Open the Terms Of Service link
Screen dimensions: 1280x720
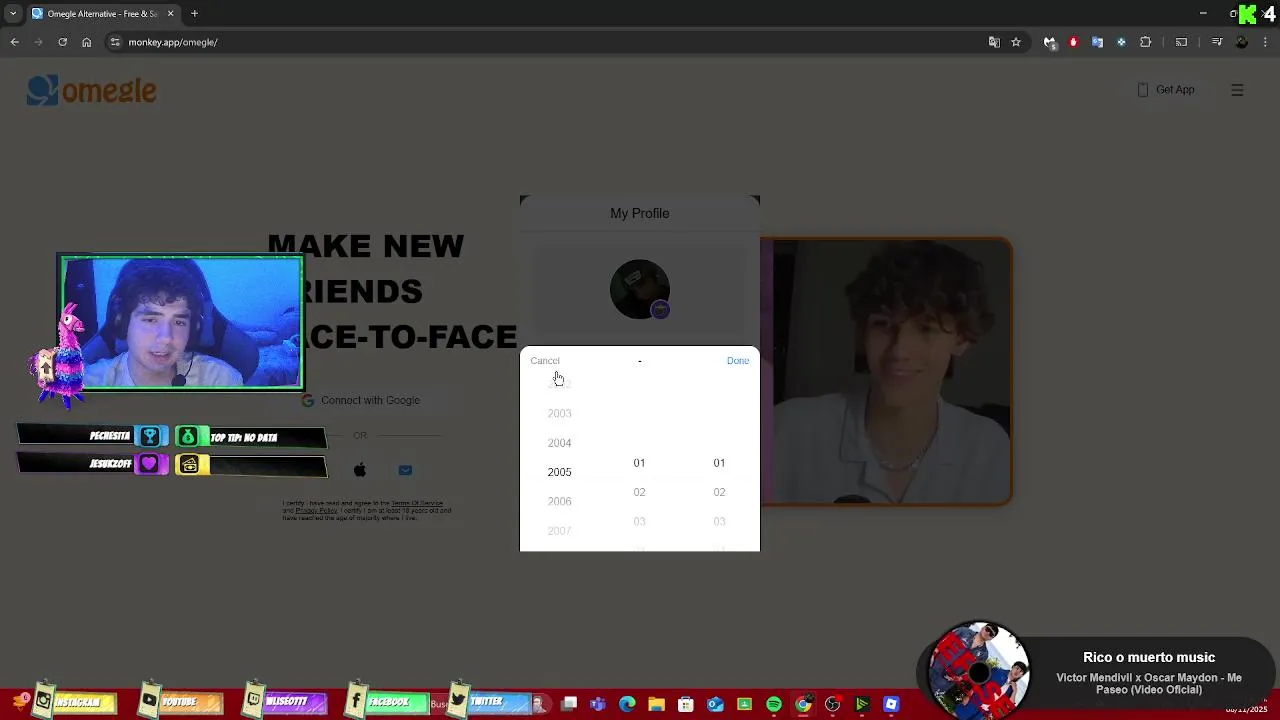click(x=417, y=503)
